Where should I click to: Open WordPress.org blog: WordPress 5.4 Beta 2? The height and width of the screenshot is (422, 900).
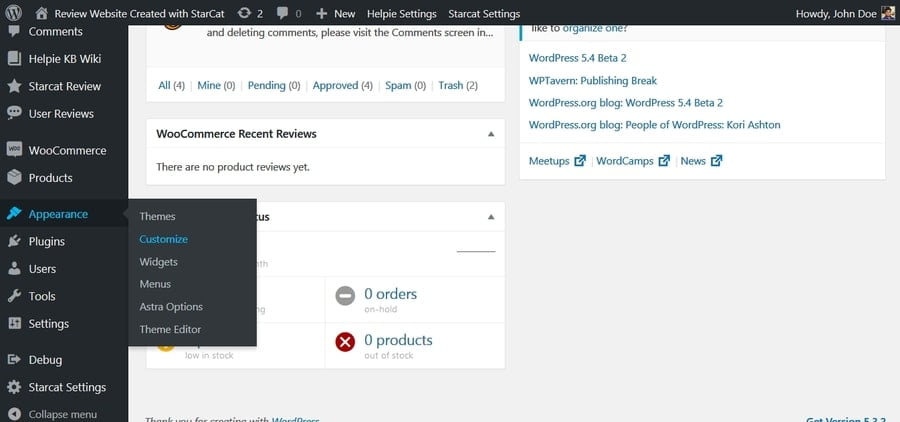tap(626, 103)
